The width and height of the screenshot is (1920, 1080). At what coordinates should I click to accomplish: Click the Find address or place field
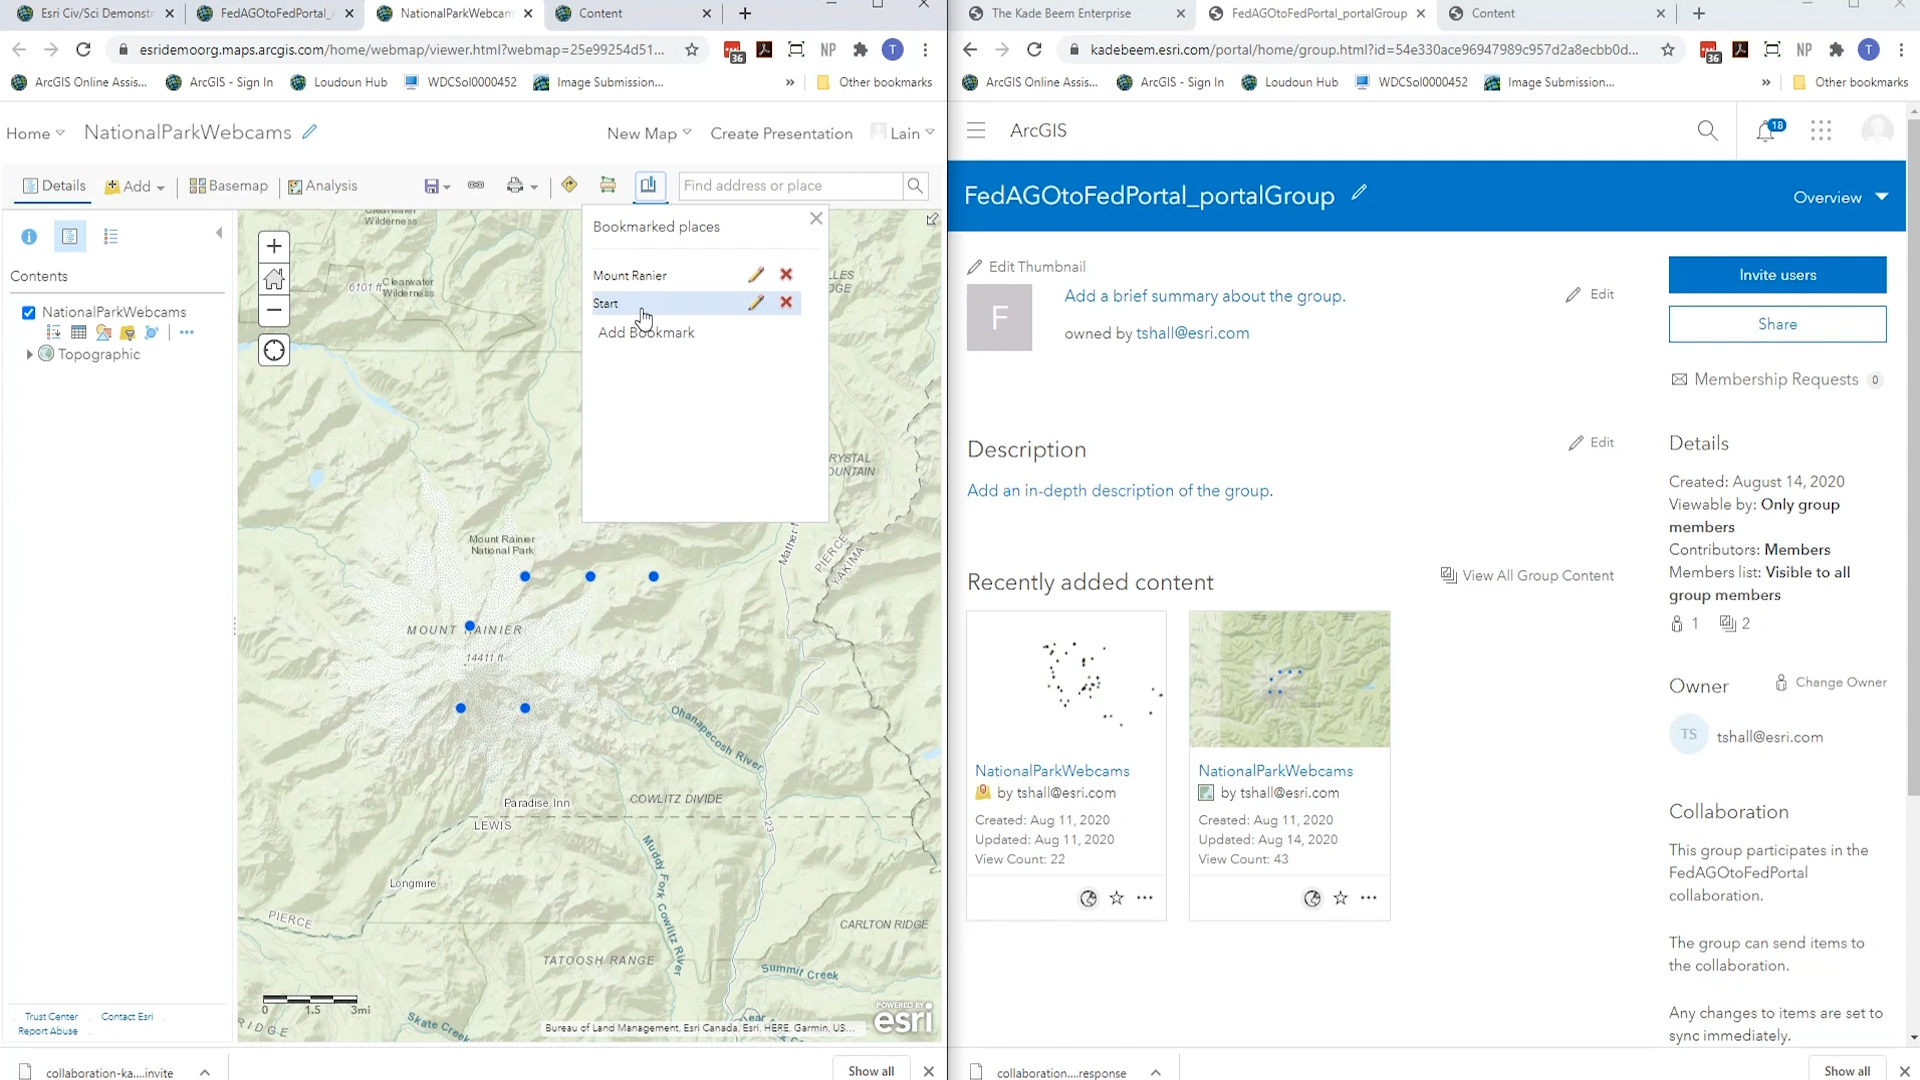(790, 185)
